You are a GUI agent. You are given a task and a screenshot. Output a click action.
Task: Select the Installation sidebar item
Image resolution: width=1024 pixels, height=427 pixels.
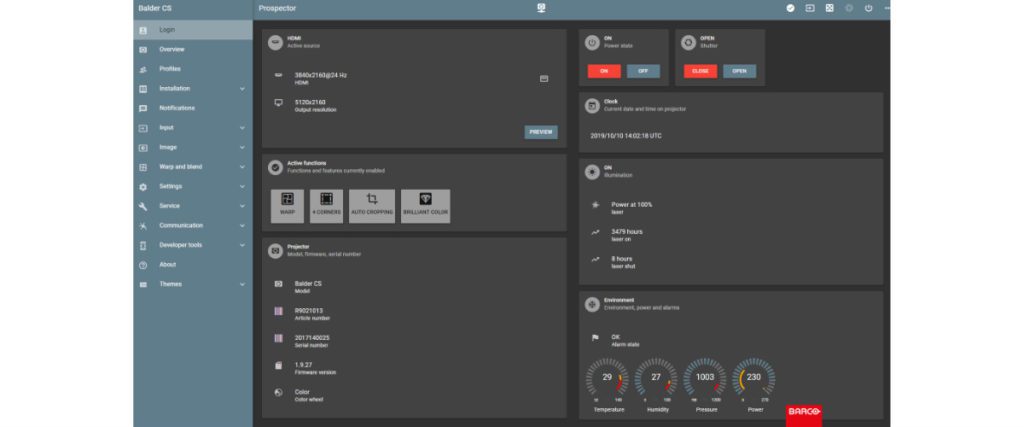pos(193,89)
